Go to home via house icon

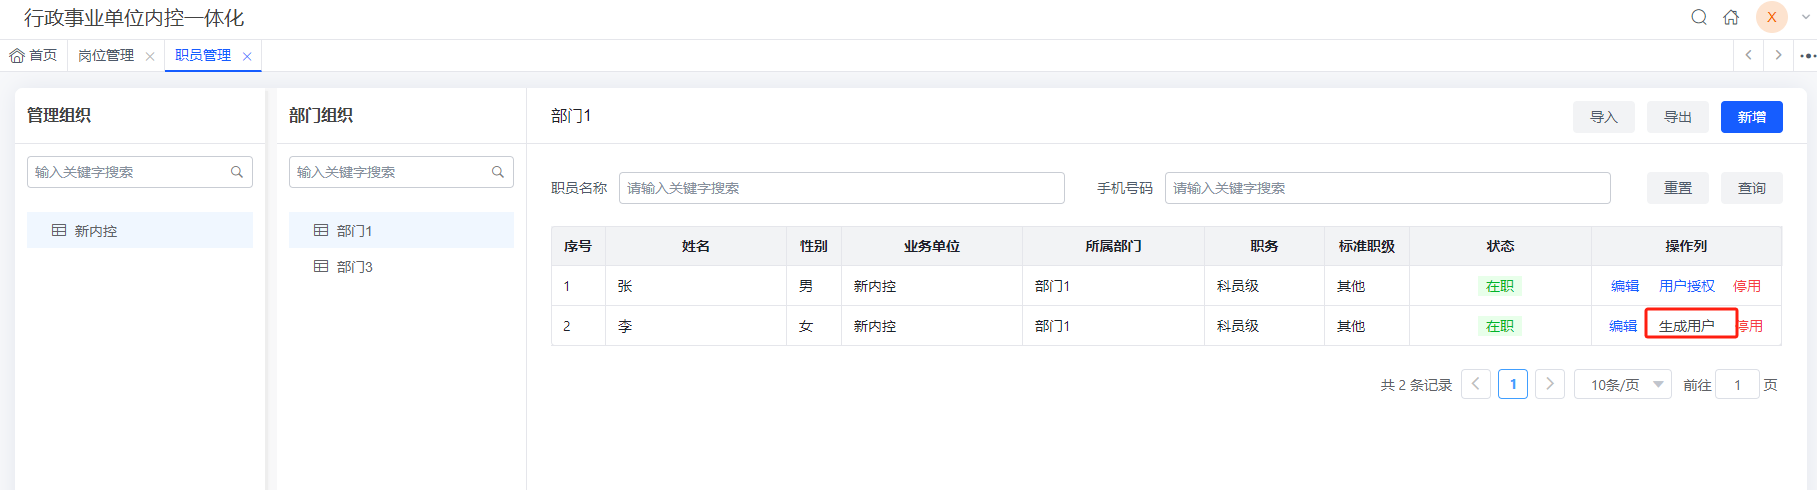[1731, 17]
